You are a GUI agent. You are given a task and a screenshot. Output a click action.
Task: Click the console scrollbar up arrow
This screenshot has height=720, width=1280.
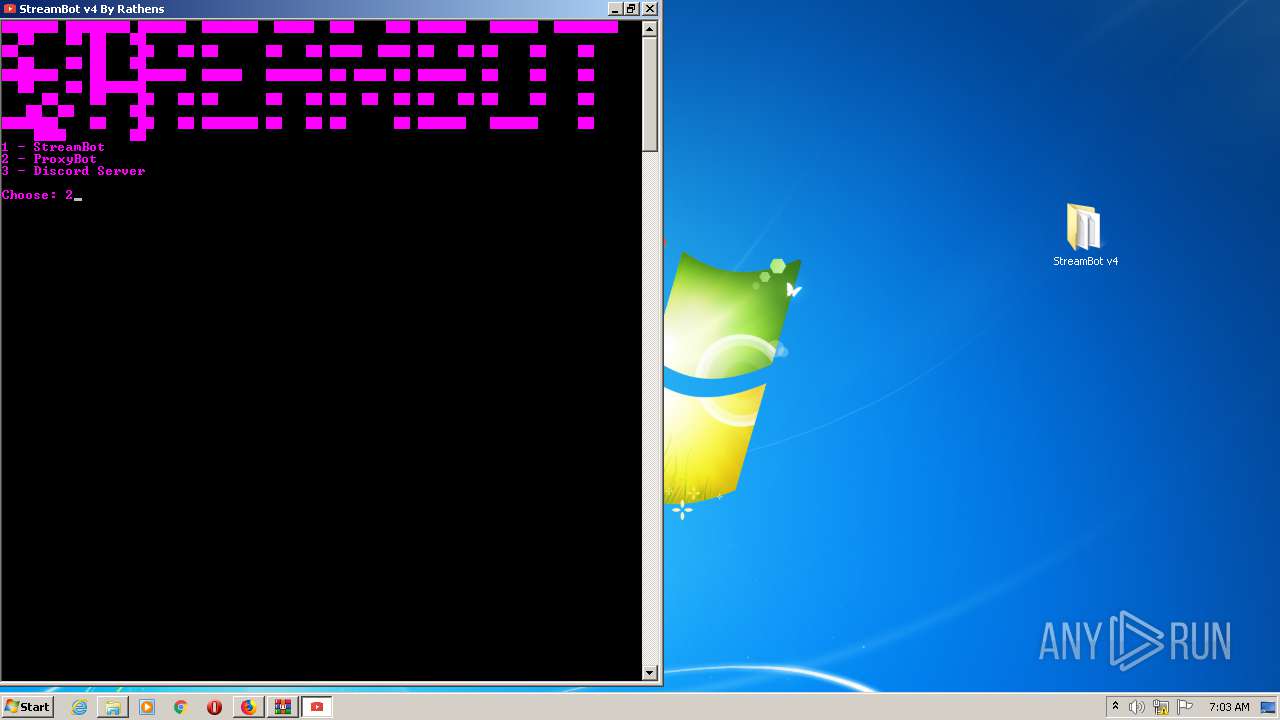tap(650, 28)
